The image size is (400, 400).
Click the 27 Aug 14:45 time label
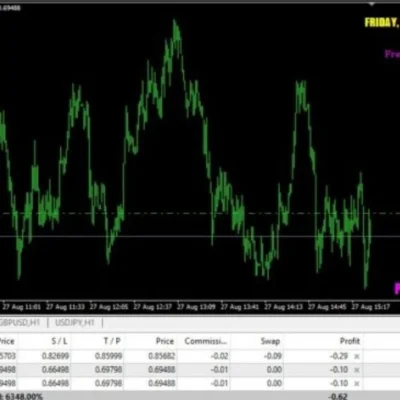pyautogui.click(x=327, y=307)
